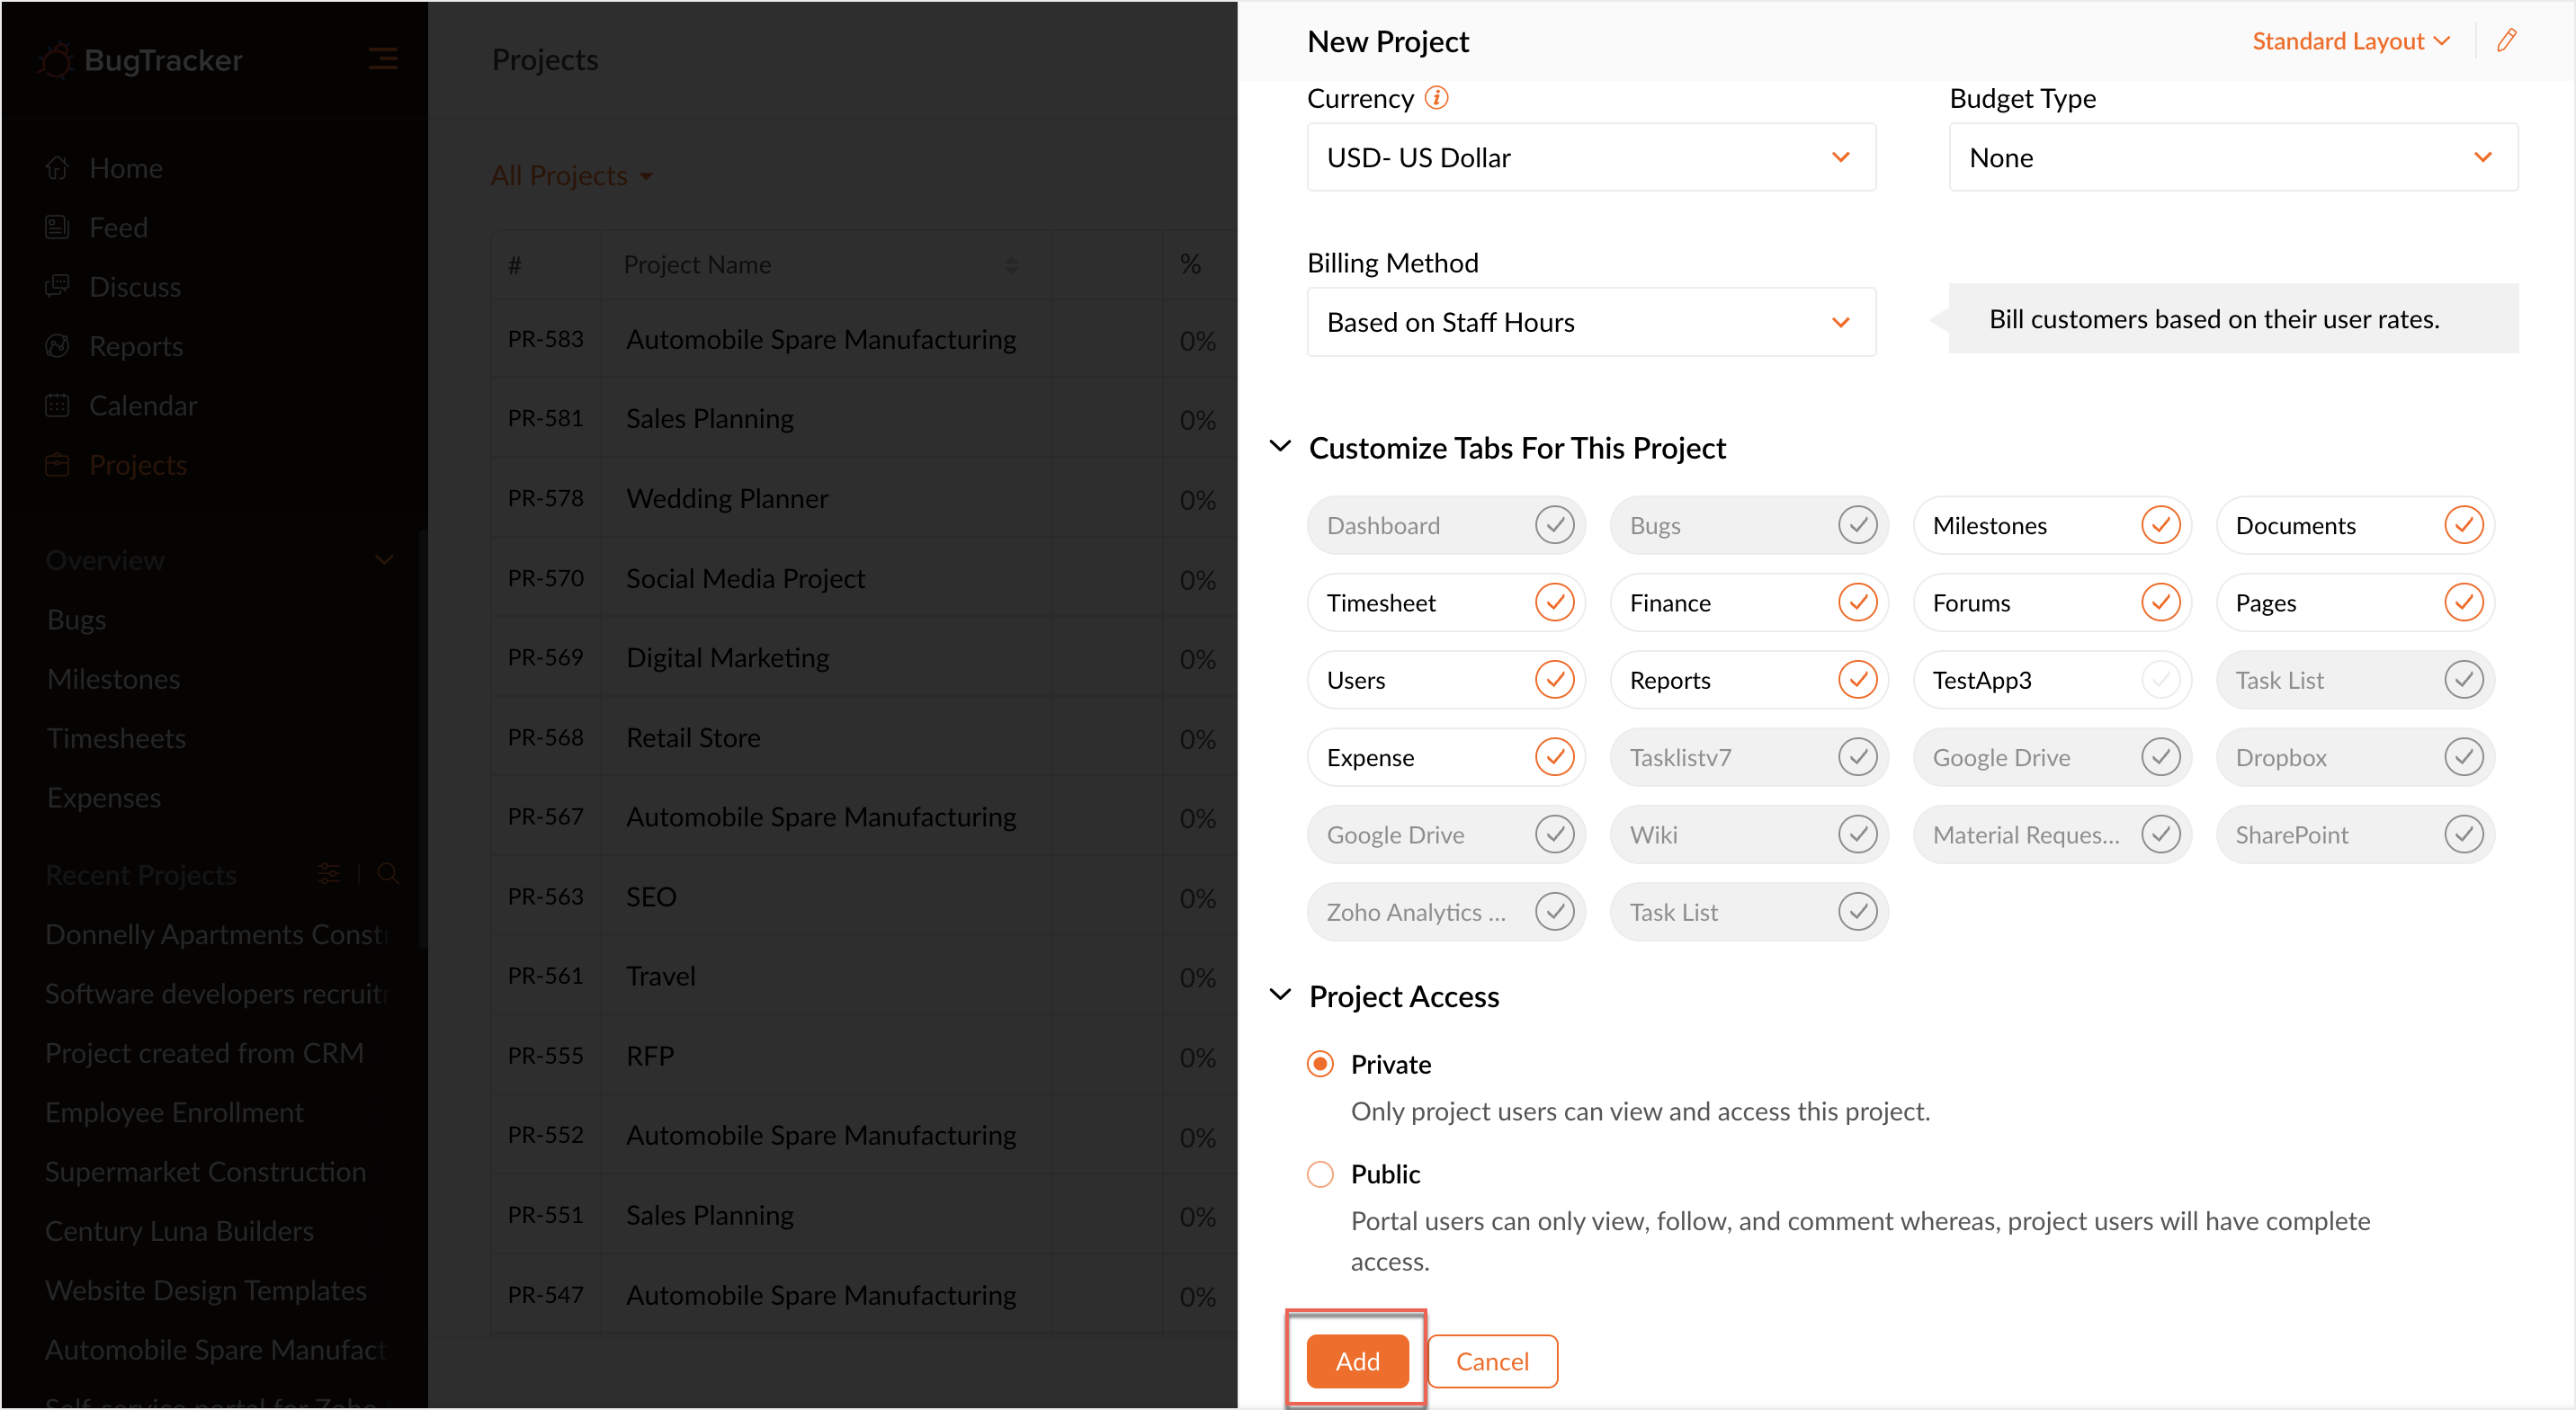This screenshot has width=2576, height=1410.
Task: Open the Budget Type dropdown
Action: 2232,157
